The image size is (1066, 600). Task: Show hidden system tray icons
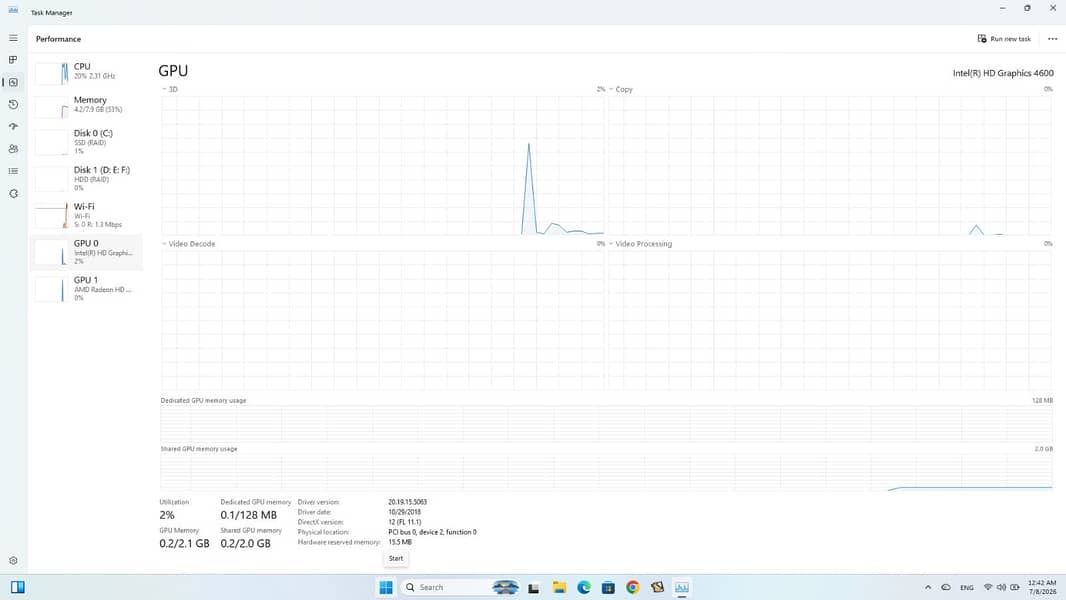tap(928, 587)
